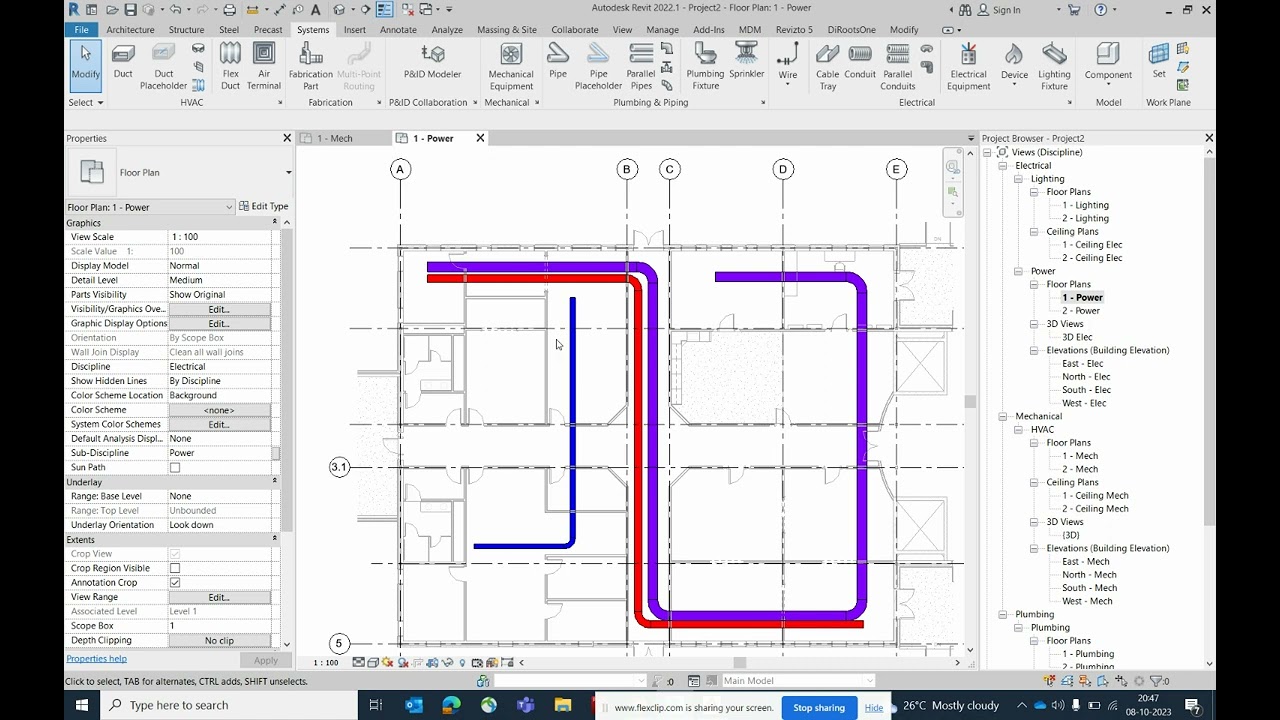Choose the Parallel Pipes tool
The image size is (1280, 720).
pos(641,67)
